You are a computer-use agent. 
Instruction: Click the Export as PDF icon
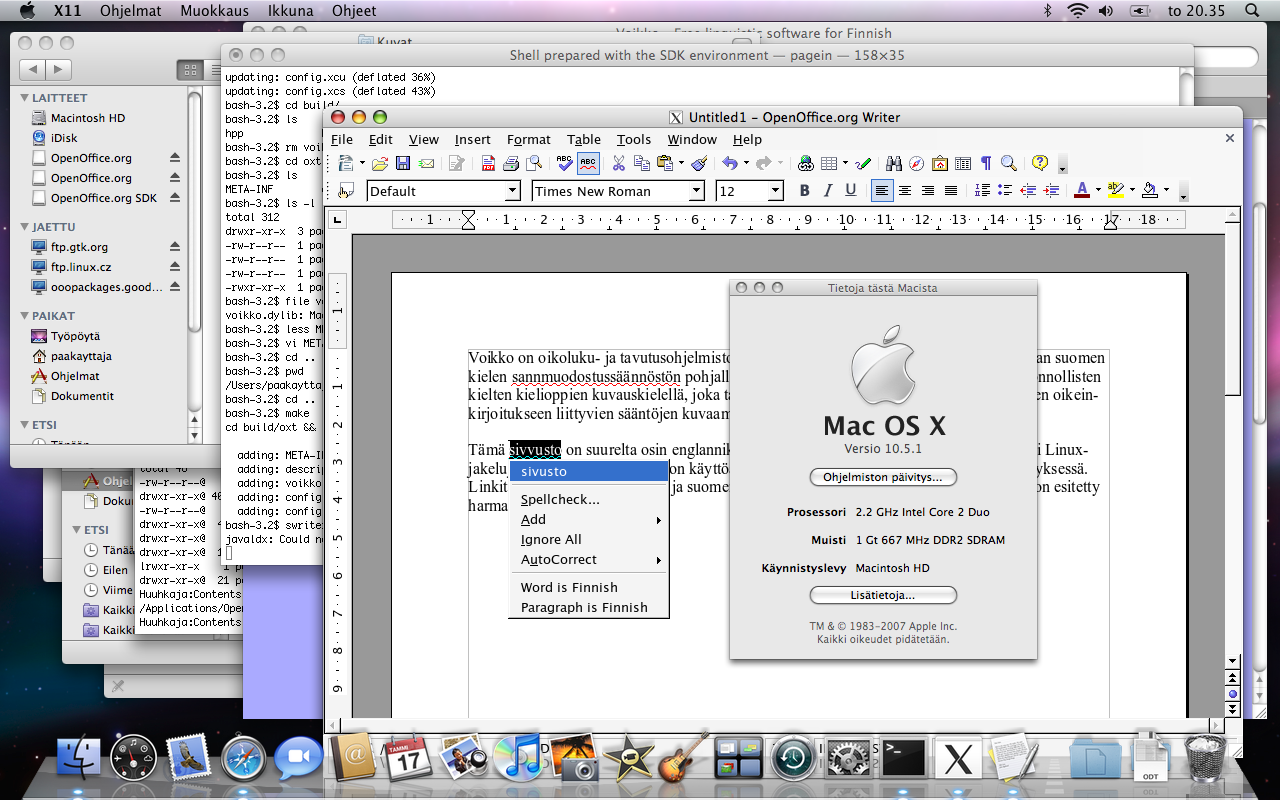488,163
